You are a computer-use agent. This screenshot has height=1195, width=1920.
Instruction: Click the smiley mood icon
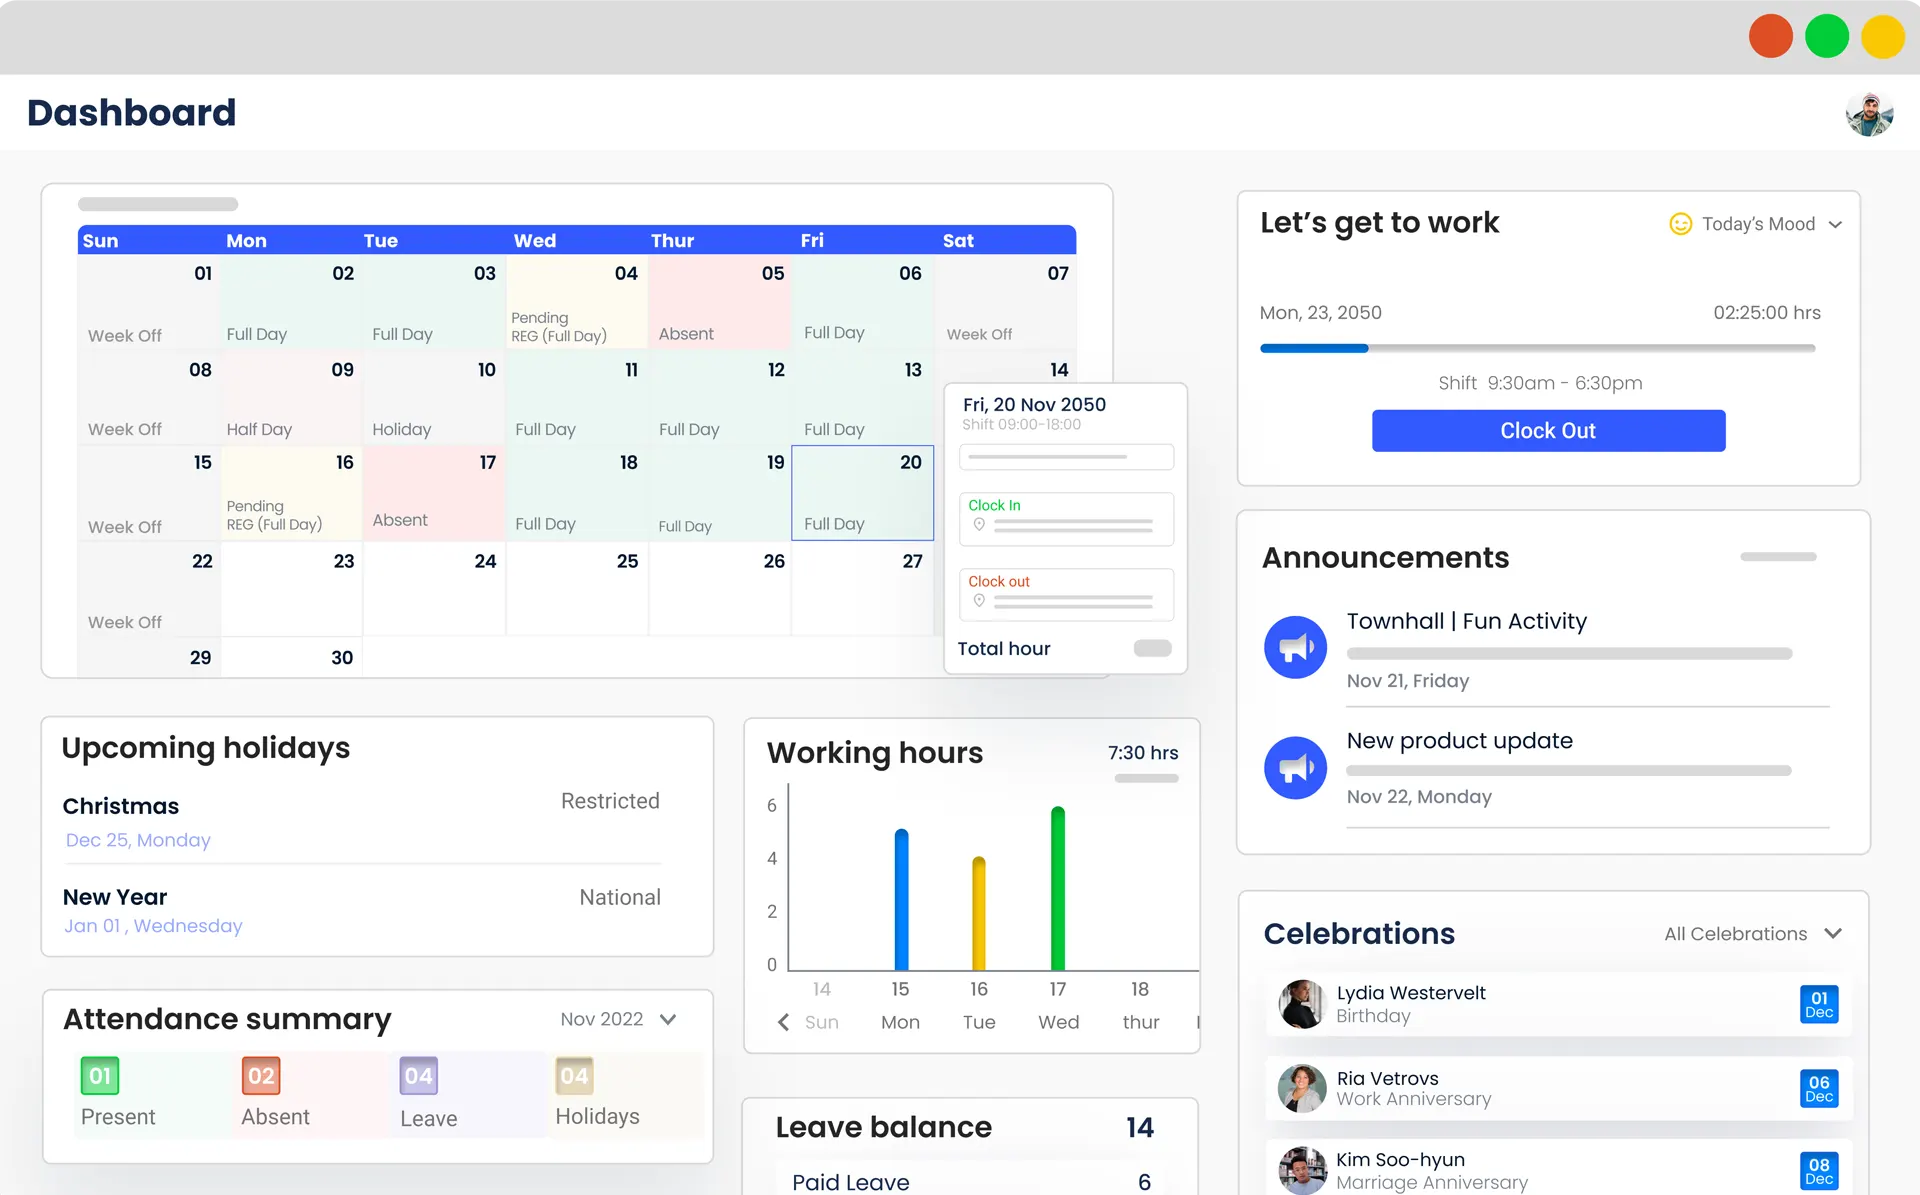tap(1680, 224)
